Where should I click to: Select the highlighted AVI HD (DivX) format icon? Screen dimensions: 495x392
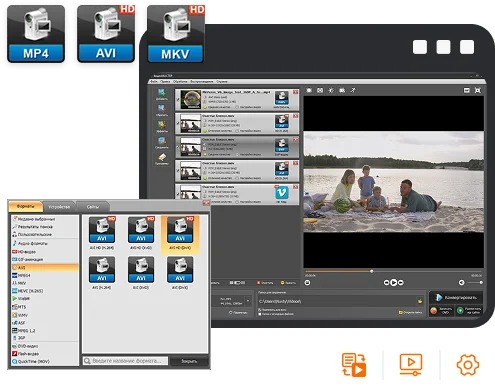click(180, 230)
